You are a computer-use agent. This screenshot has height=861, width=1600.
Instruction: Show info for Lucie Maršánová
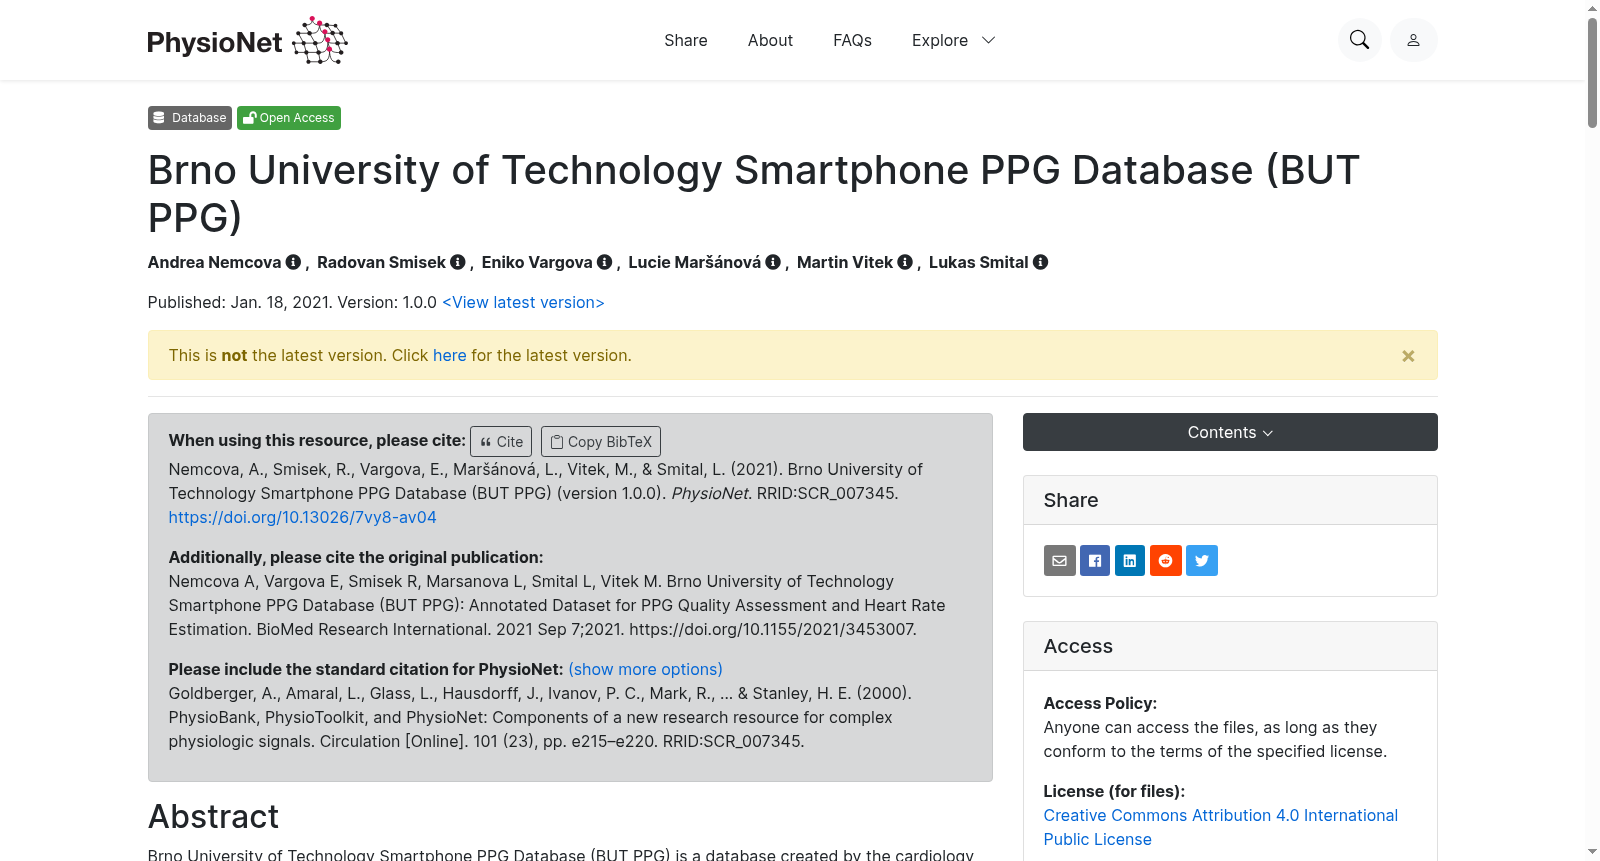click(x=773, y=262)
